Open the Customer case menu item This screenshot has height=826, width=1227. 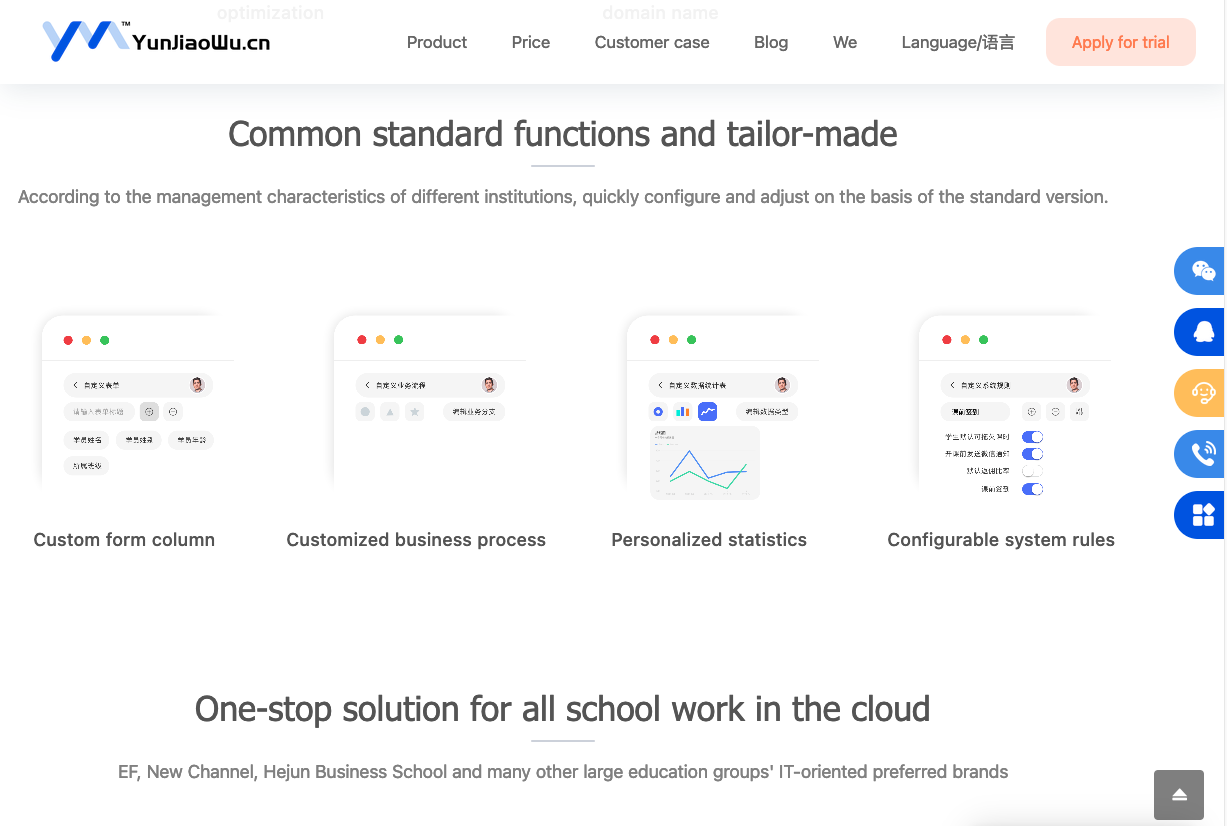point(651,42)
